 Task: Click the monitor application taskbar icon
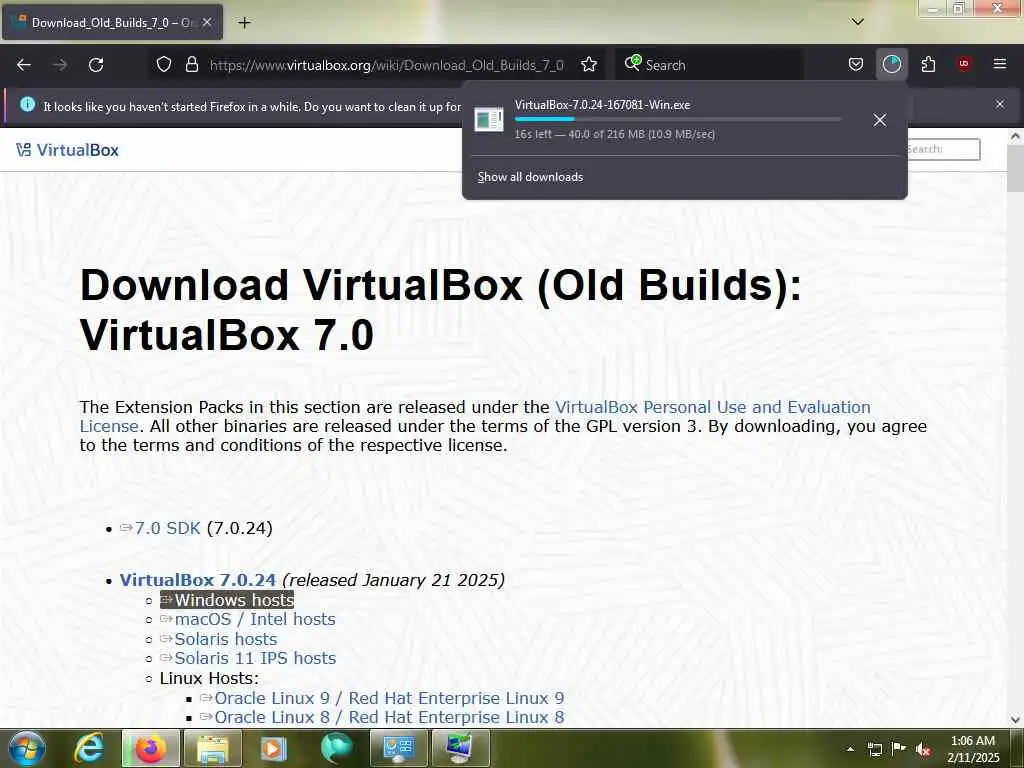pyautogui.click(x=460, y=748)
